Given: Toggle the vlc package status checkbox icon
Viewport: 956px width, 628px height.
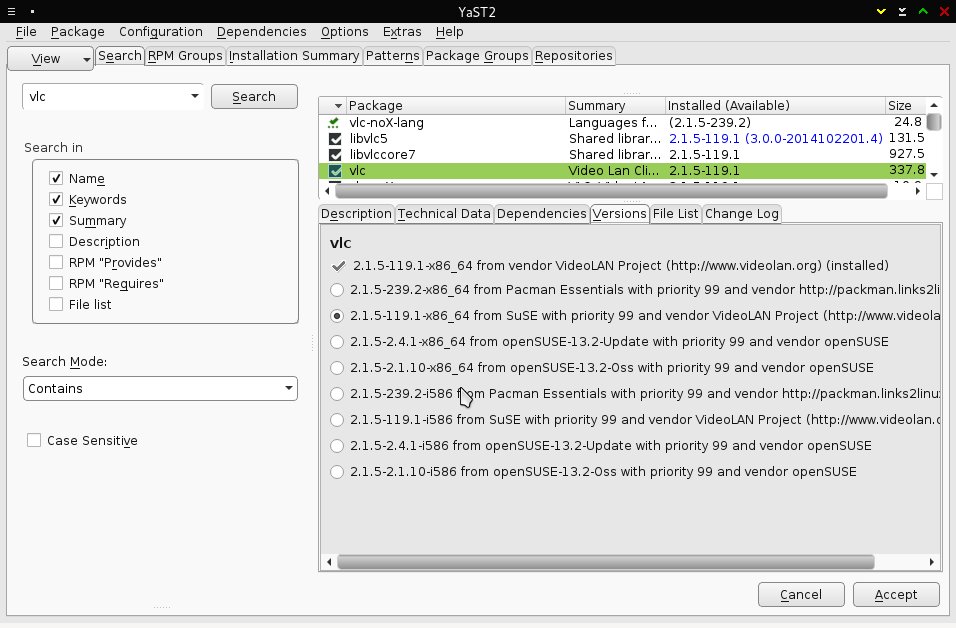Looking at the screenshot, I should (x=335, y=171).
